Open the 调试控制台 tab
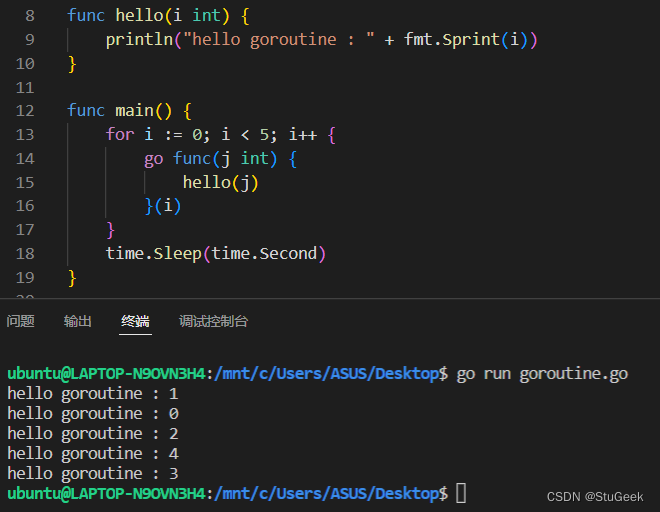The image size is (660, 512). (x=213, y=321)
